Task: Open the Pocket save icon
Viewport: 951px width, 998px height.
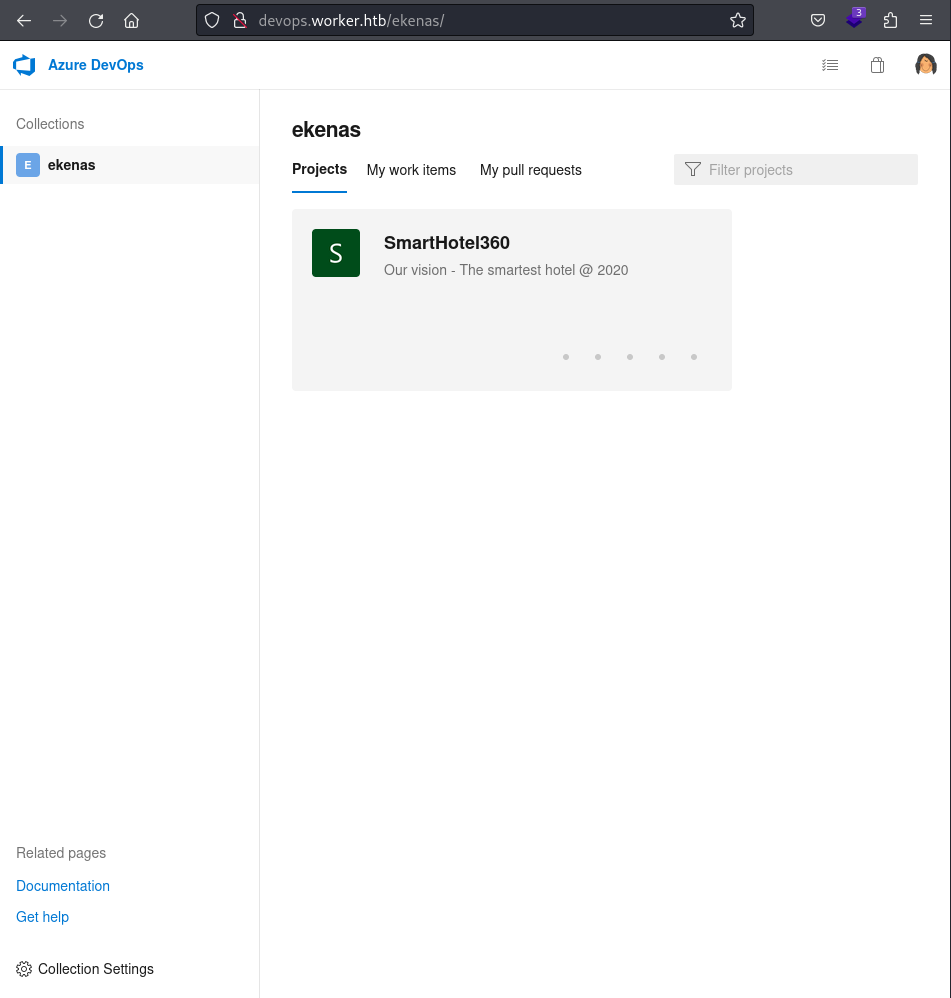Action: pos(818,20)
